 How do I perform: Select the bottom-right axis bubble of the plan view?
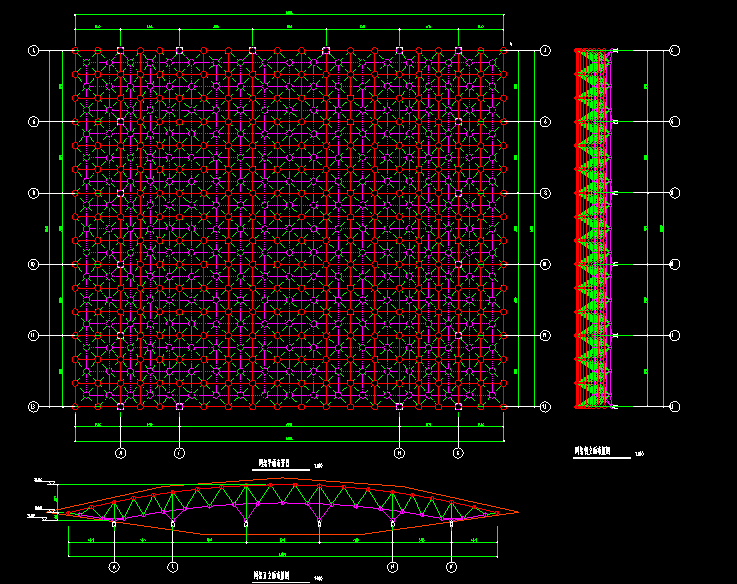point(545,407)
